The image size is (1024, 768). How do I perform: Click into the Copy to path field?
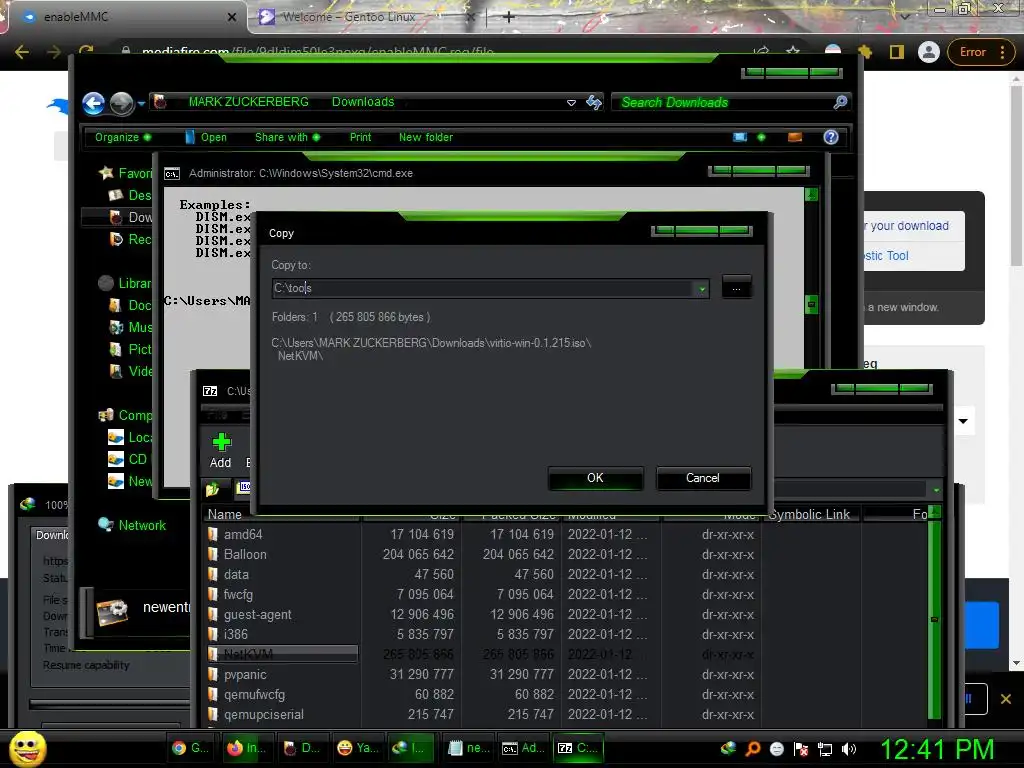tap(483, 288)
